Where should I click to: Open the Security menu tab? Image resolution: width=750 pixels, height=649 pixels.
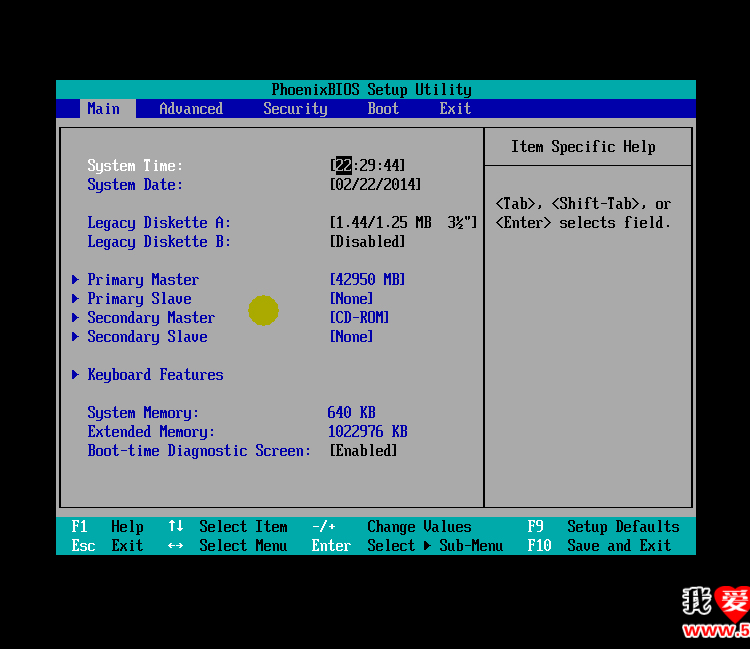295,109
